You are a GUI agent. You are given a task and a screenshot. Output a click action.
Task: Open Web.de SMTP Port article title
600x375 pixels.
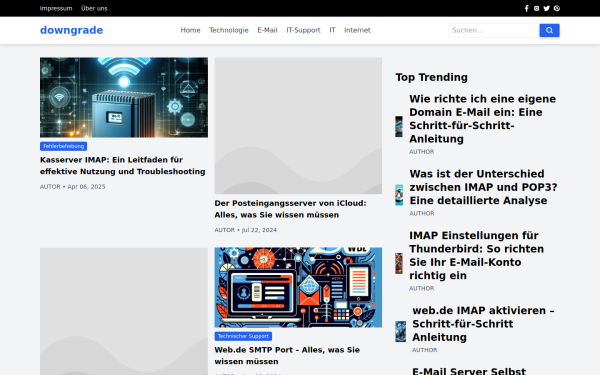coord(287,355)
